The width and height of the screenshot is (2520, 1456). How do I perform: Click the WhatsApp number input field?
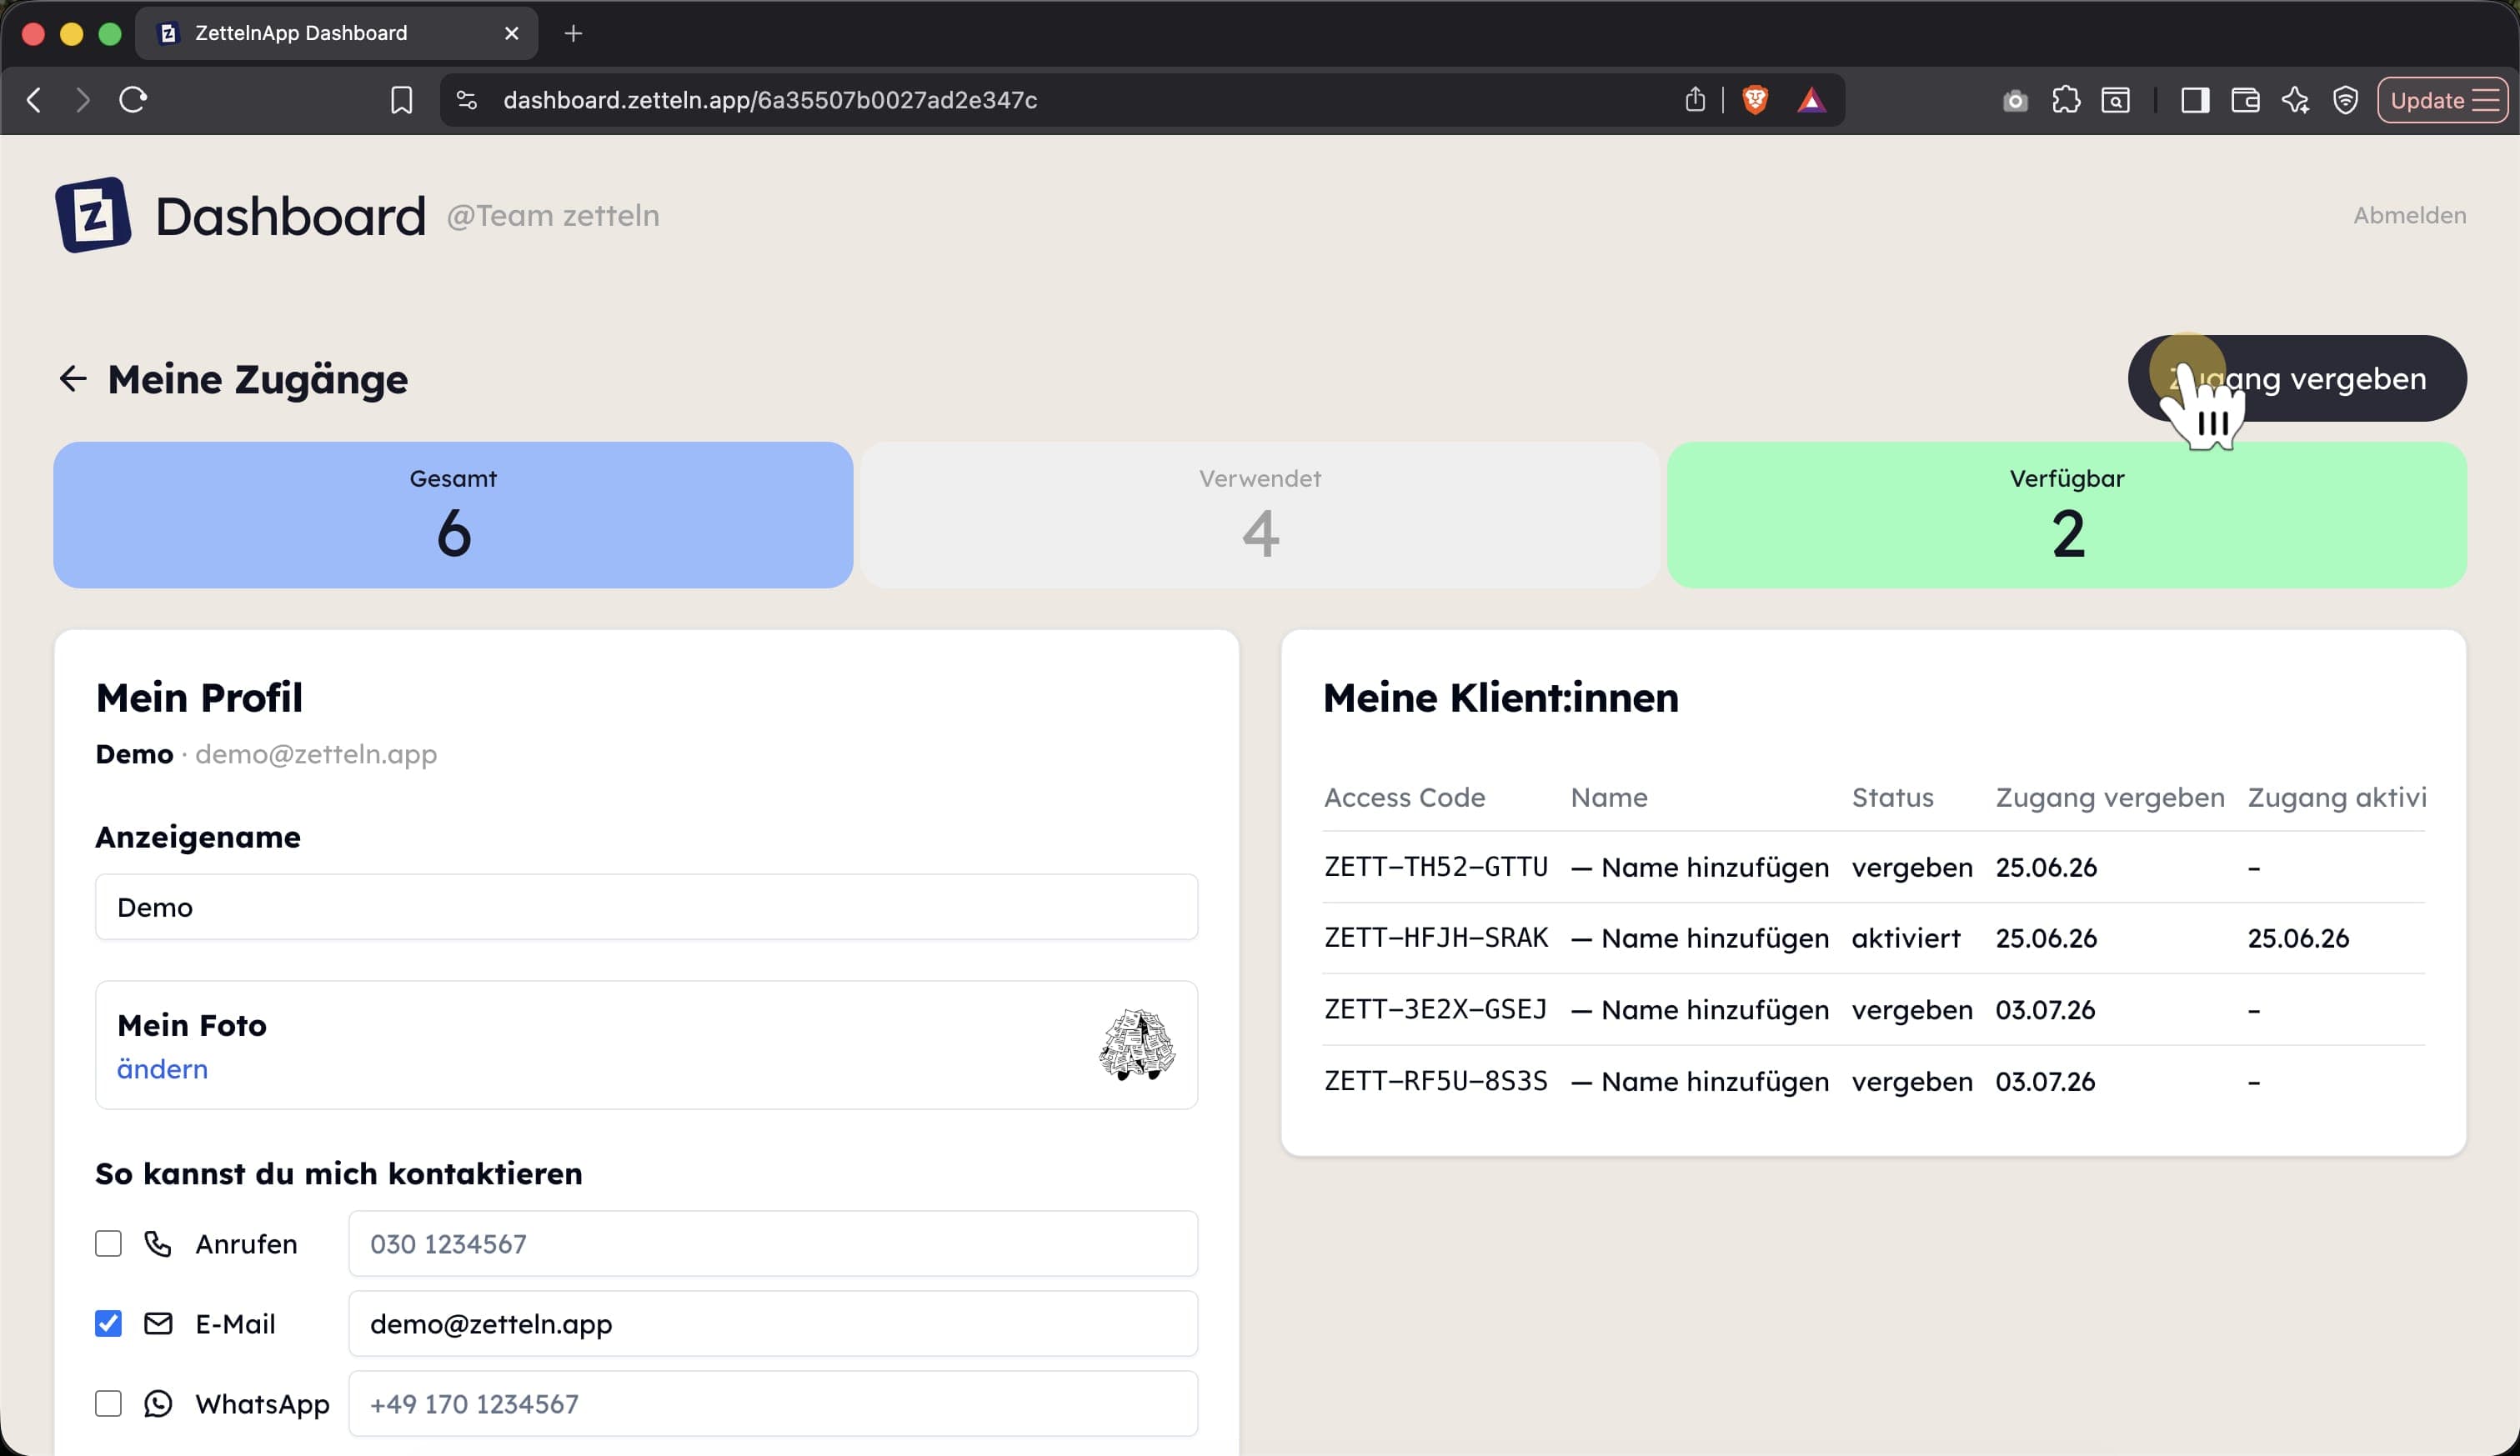773,1403
